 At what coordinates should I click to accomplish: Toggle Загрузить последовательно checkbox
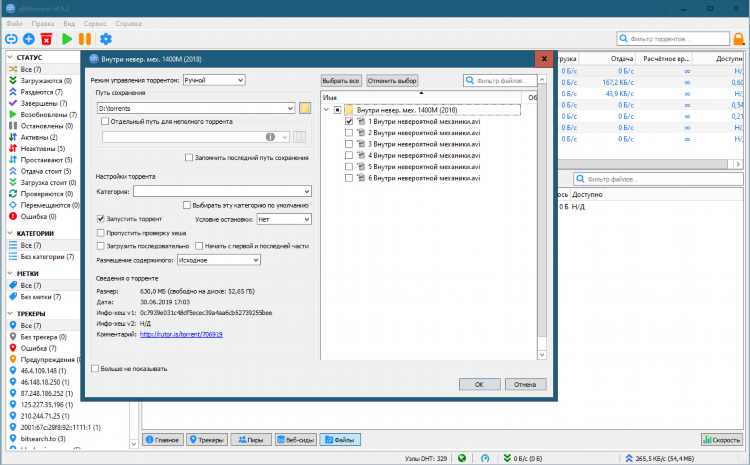pos(100,246)
